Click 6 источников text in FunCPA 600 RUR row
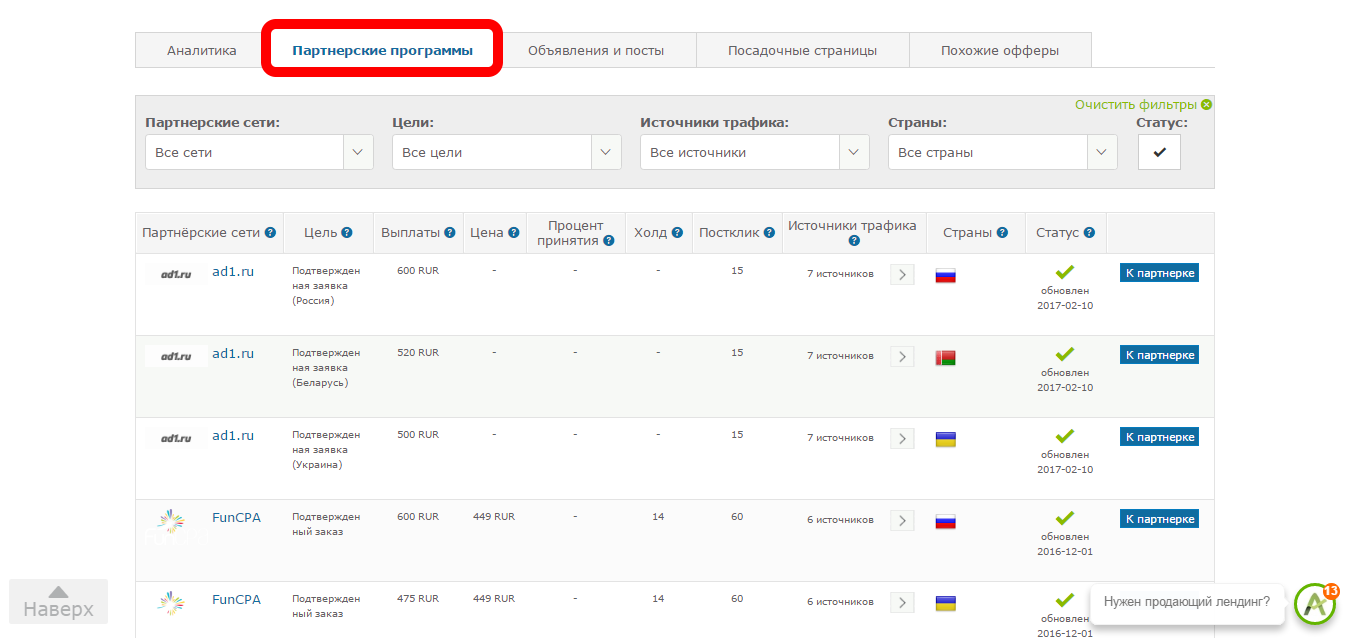1348x638 pixels. pos(840,520)
